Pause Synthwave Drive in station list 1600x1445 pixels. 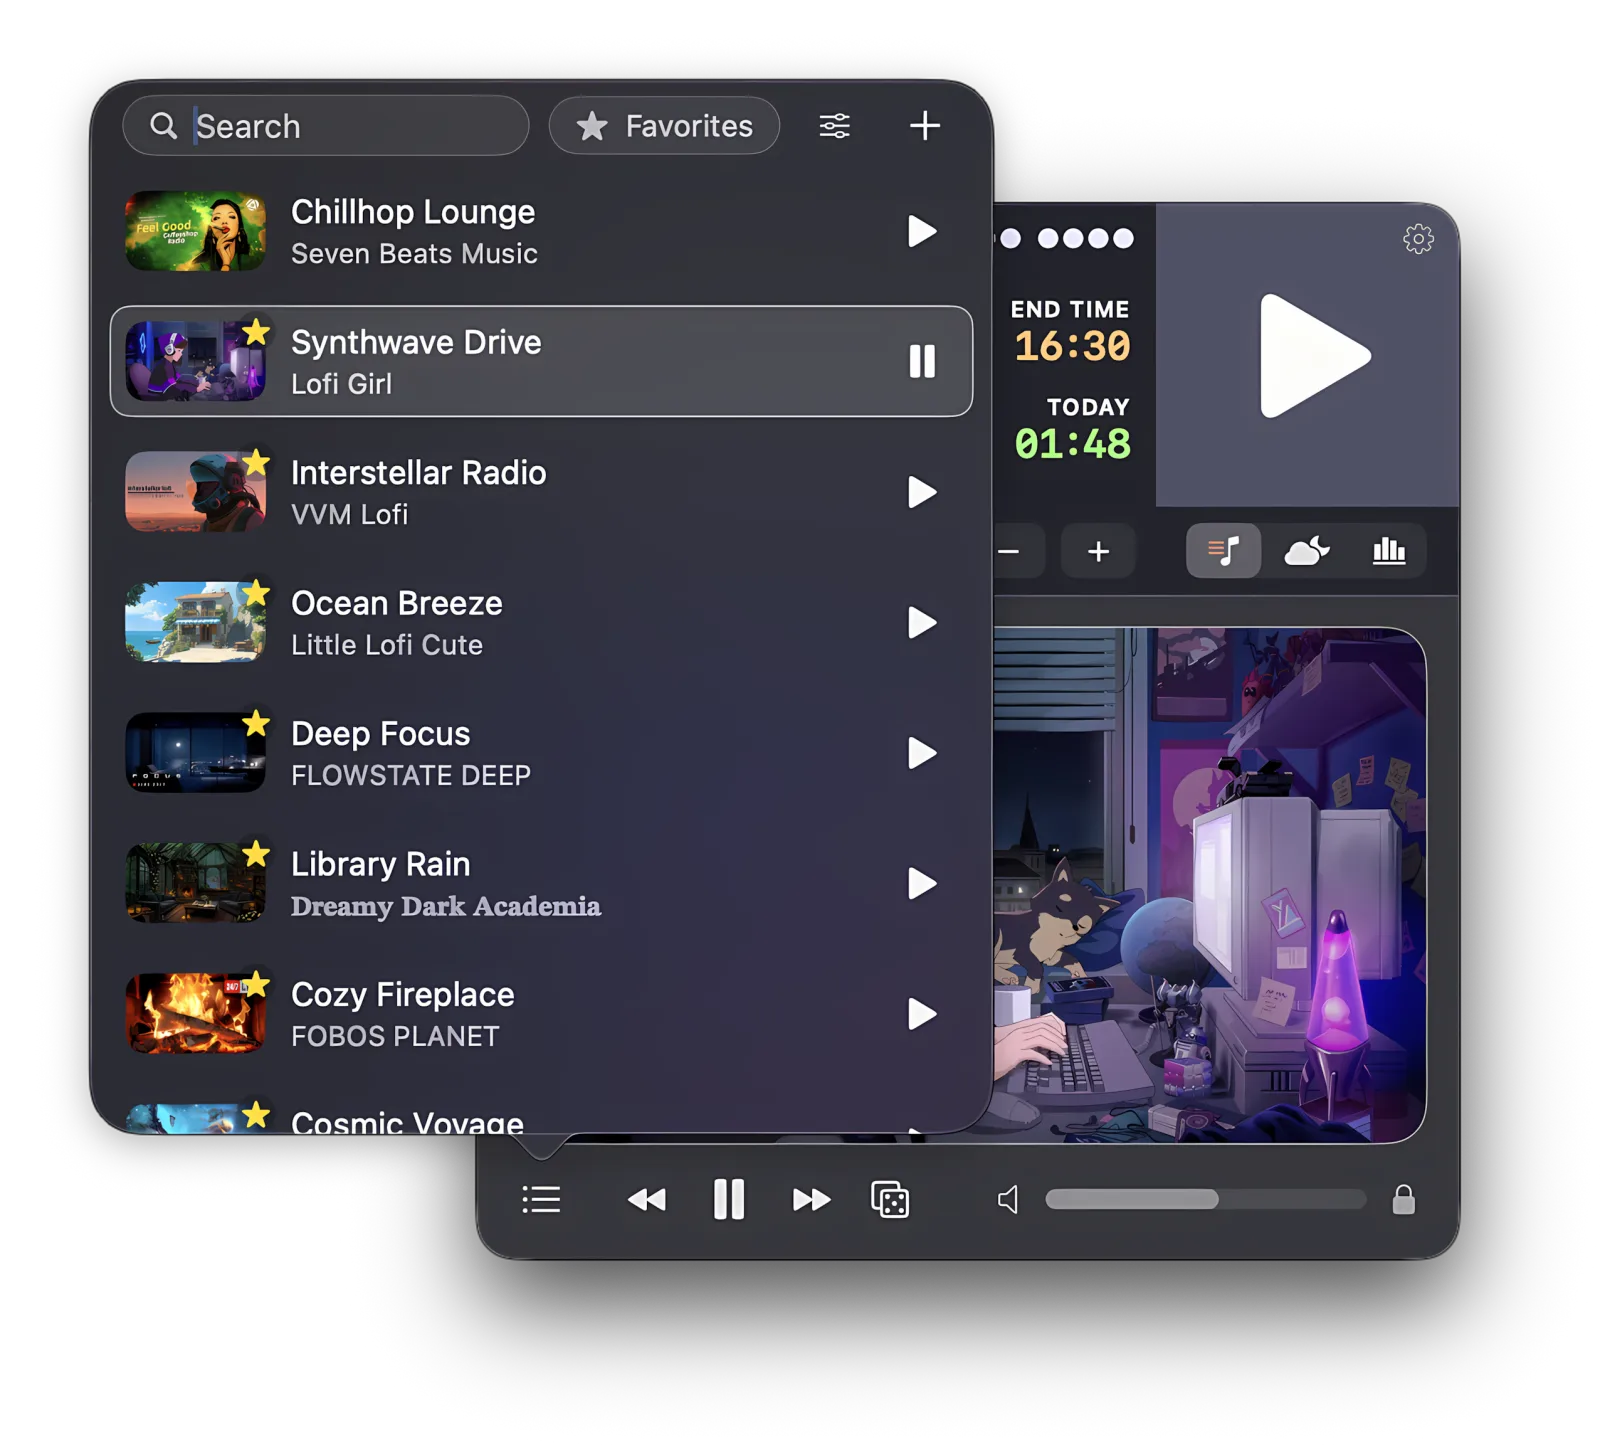921,361
